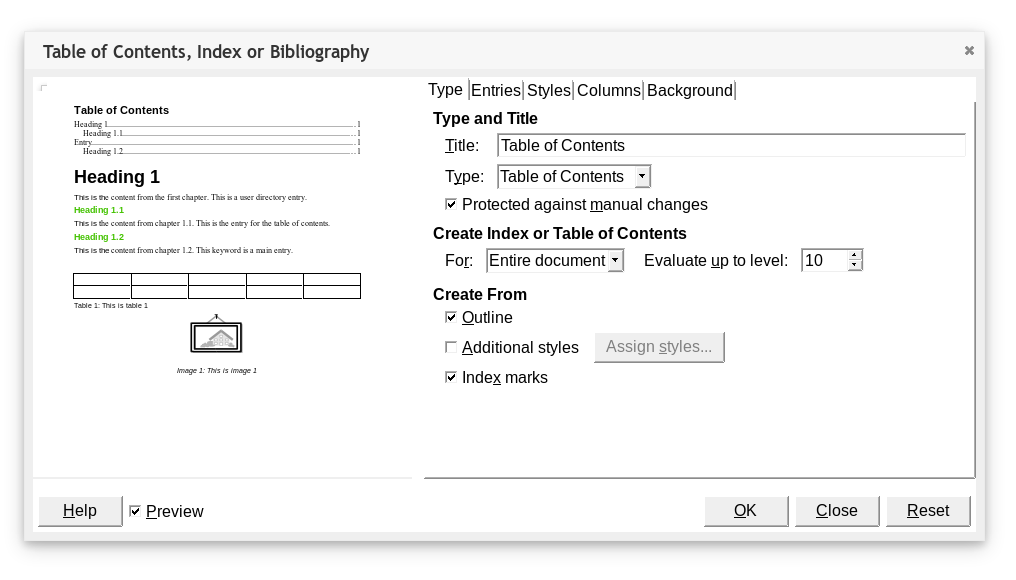1016x580 pixels.
Task: Confirm with the OK button
Action: [x=746, y=511]
